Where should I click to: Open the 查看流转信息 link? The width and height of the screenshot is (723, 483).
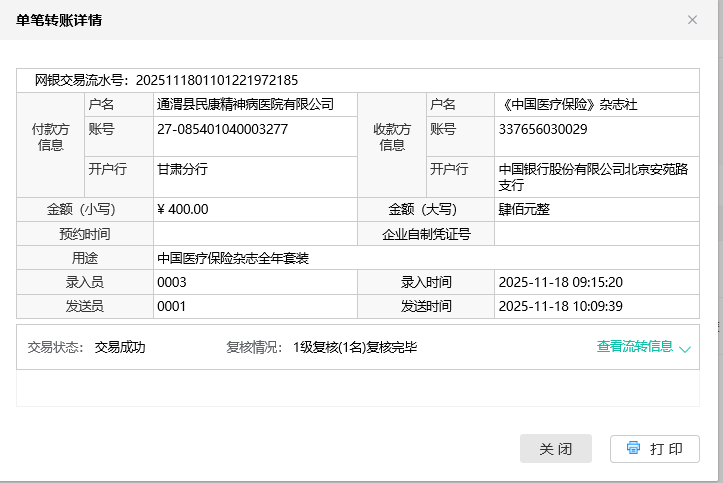(634, 347)
